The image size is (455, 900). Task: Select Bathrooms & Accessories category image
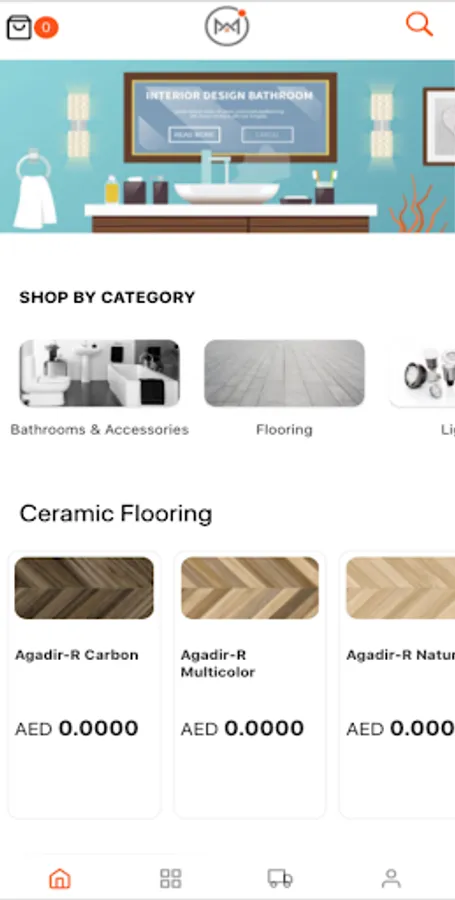click(x=100, y=373)
